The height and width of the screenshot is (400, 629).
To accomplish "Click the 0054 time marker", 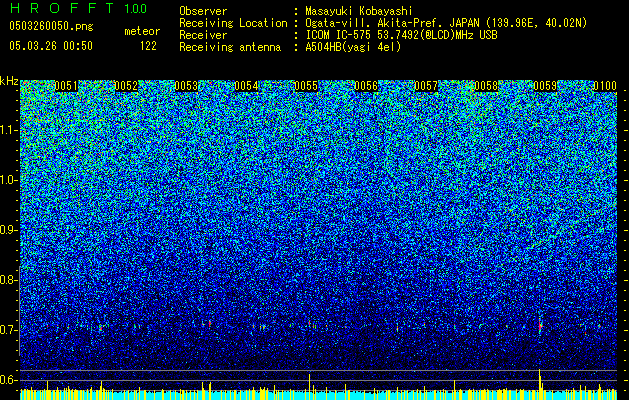I will (246, 86).
